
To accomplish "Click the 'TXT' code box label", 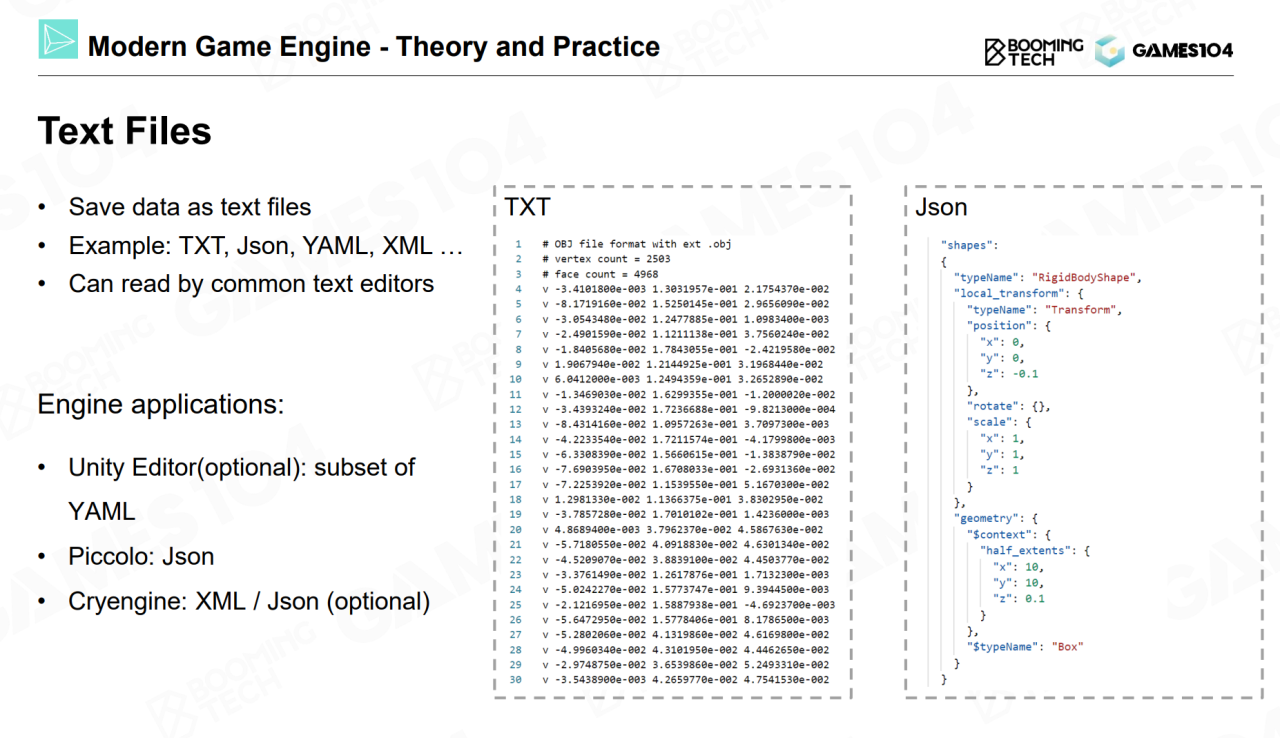I will tap(527, 207).
